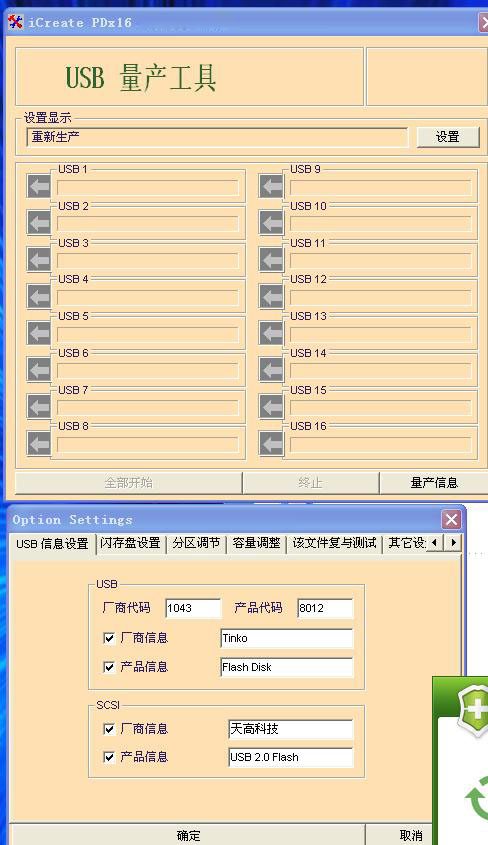Click the arrow icon for USB 1
Screen dimensions: 488x845
pos(39,186)
